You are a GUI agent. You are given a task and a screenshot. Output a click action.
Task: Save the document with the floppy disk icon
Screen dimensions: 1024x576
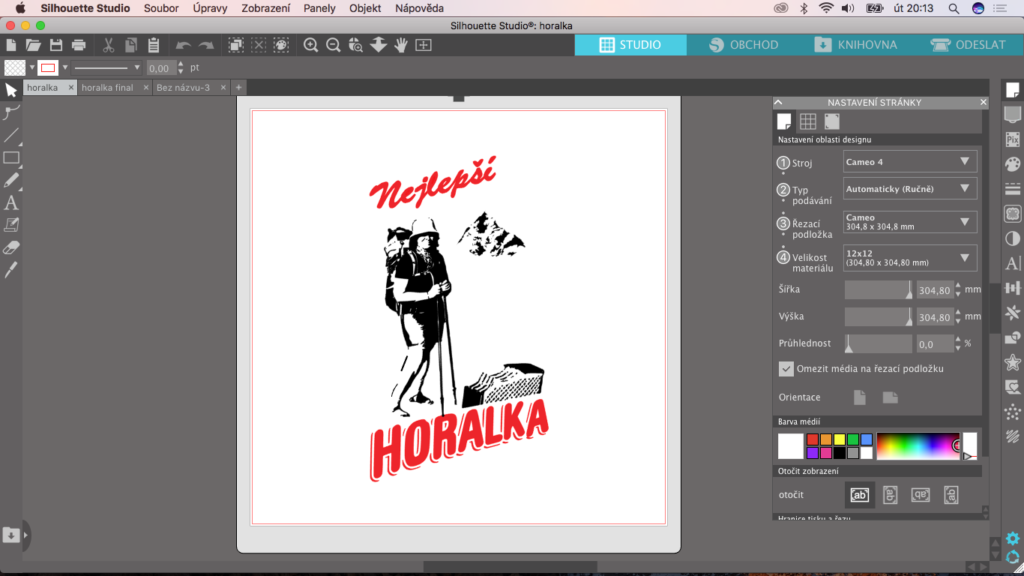pyautogui.click(x=56, y=45)
